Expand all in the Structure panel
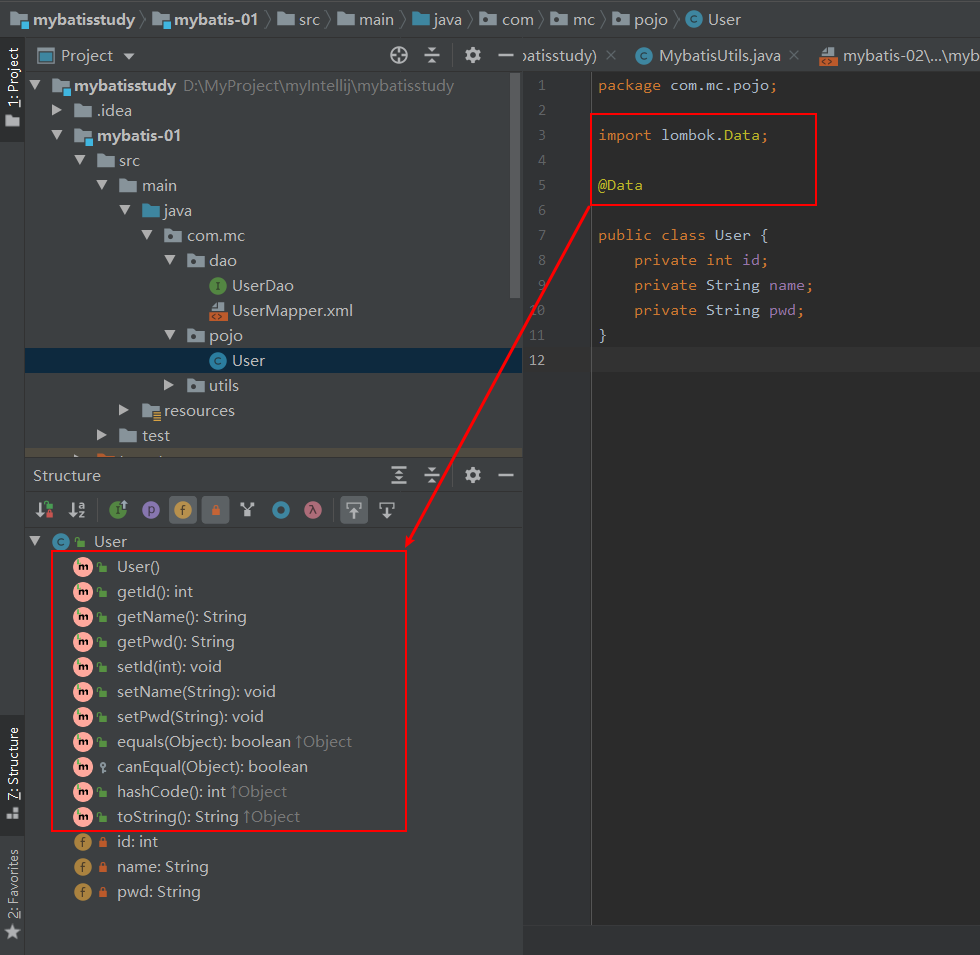Viewport: 980px width, 955px height. (x=399, y=476)
